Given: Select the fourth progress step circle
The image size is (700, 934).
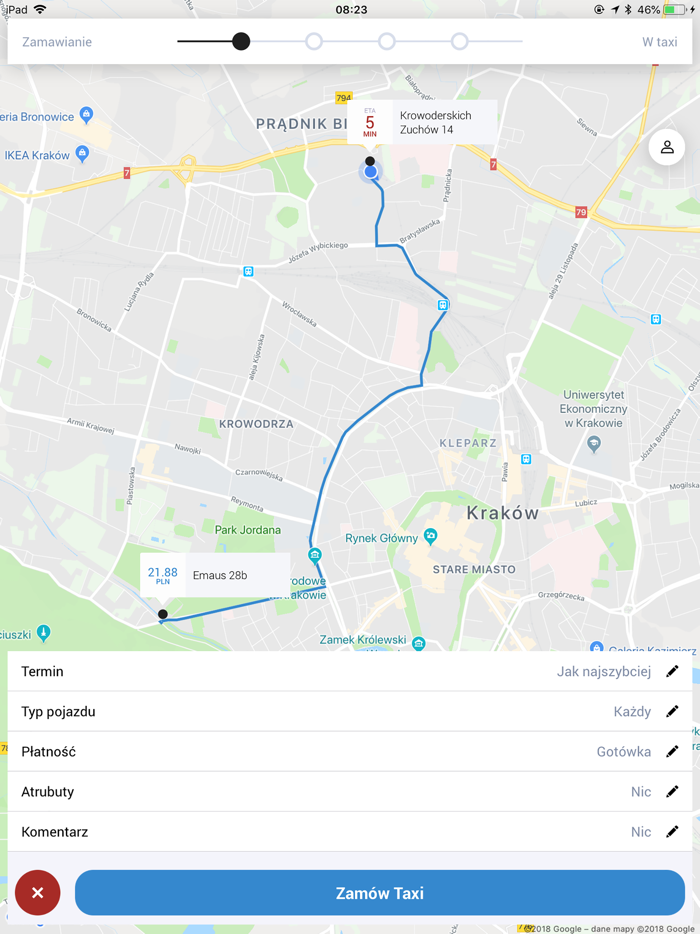Looking at the screenshot, I should pyautogui.click(x=459, y=42).
